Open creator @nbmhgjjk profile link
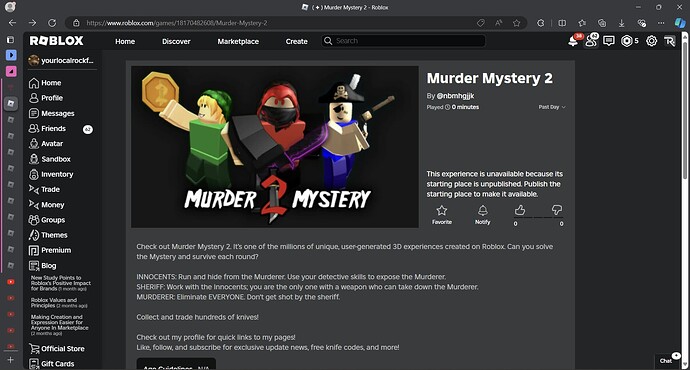The width and height of the screenshot is (690, 370). pyautogui.click(x=455, y=95)
